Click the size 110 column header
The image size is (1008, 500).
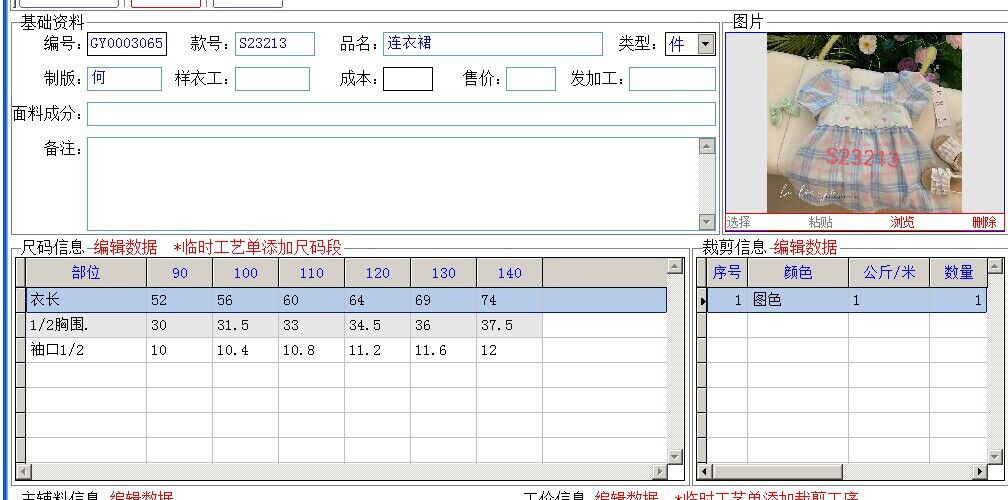tap(312, 272)
